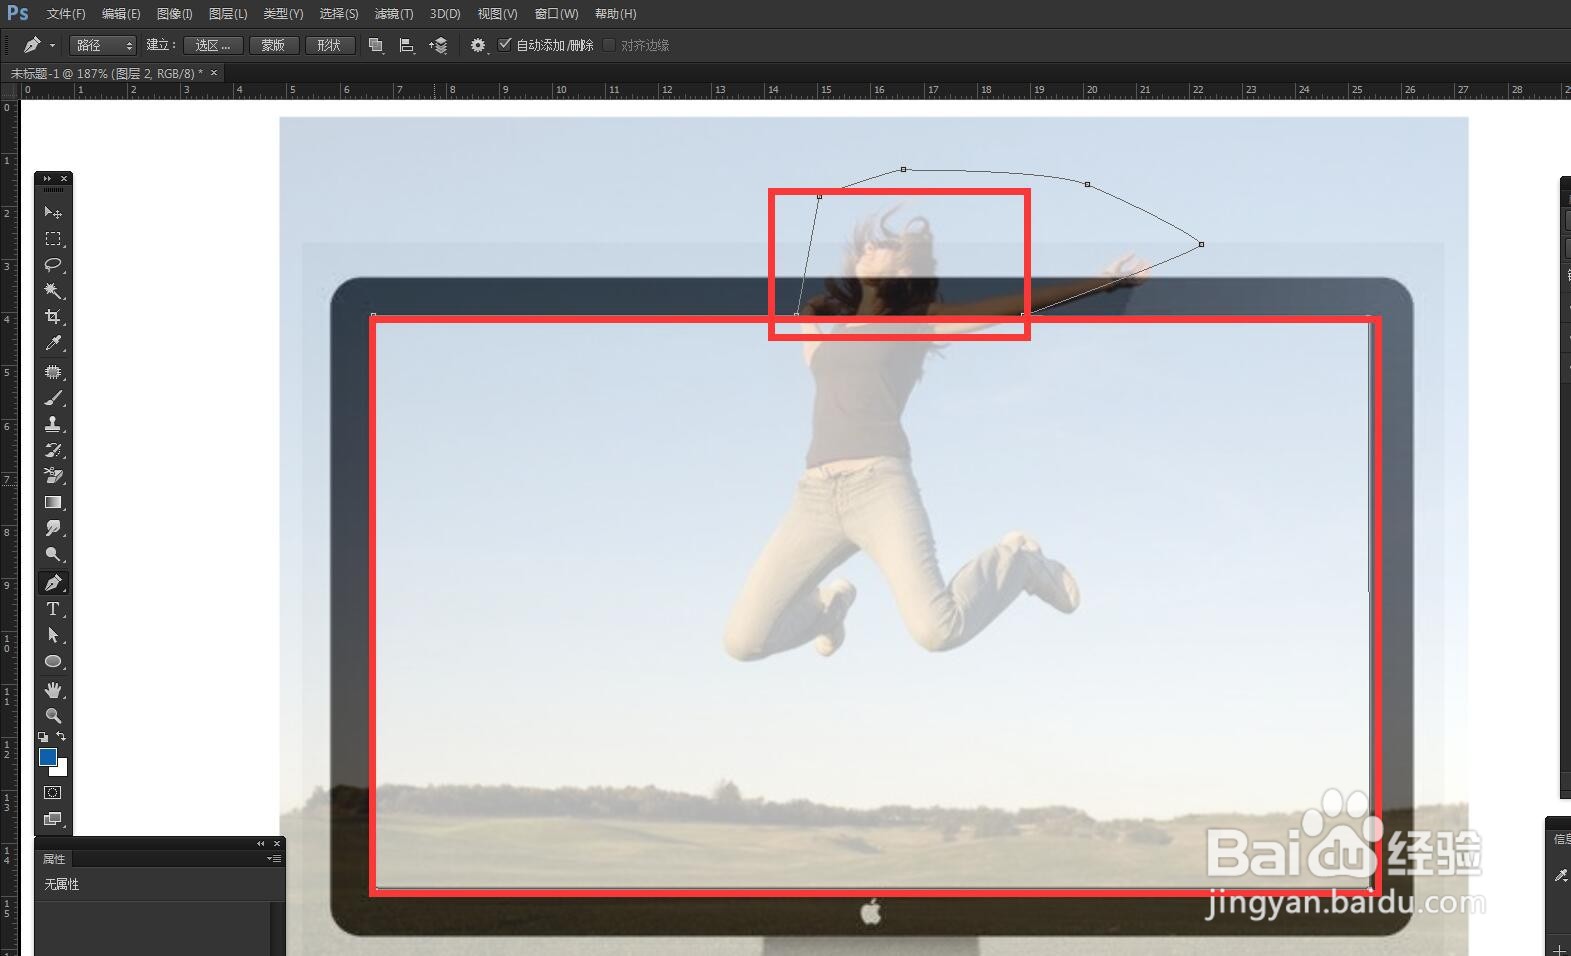Toggle 对齐边缘 checkbox
The height and width of the screenshot is (956, 1571).
click(609, 45)
